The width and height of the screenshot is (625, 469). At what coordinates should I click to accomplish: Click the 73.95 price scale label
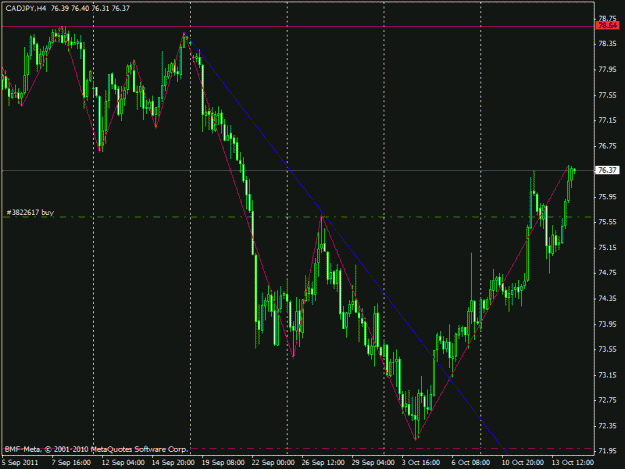click(607, 324)
